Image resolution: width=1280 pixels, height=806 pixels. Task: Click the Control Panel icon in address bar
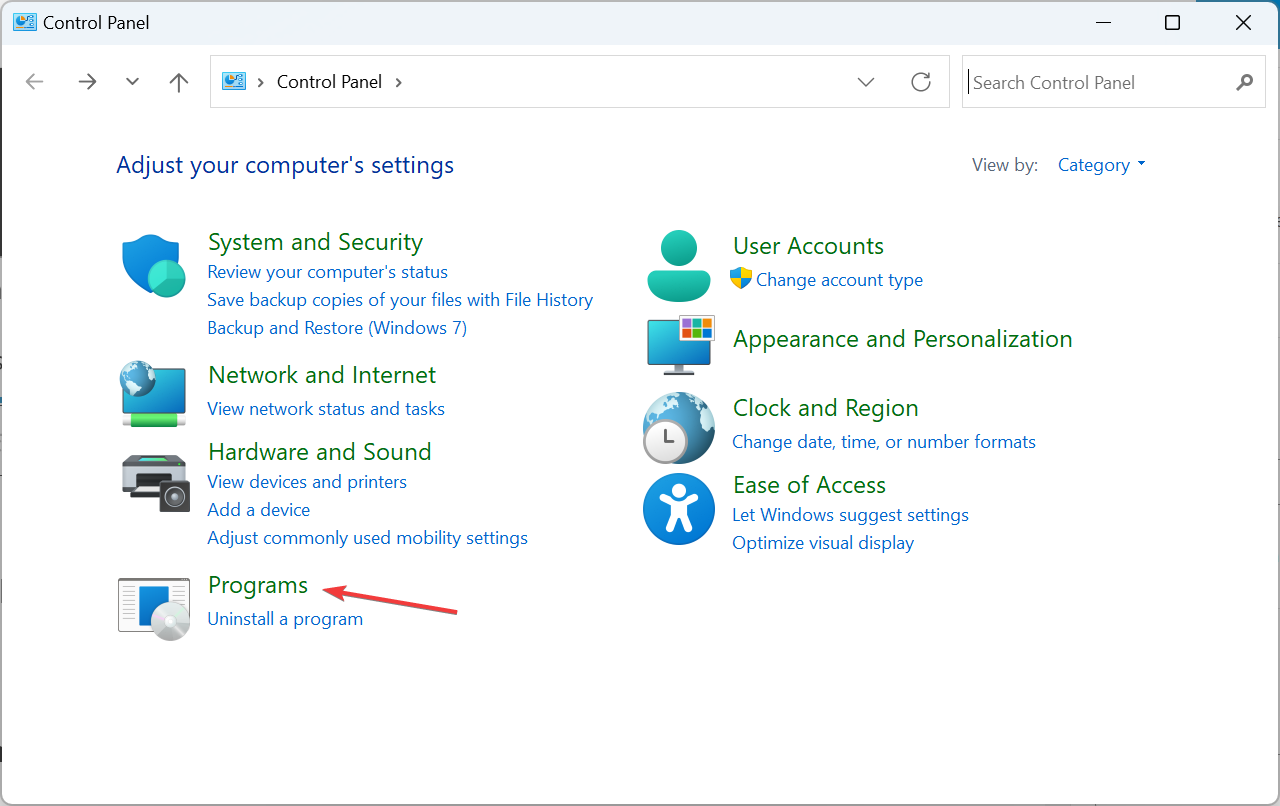[233, 81]
